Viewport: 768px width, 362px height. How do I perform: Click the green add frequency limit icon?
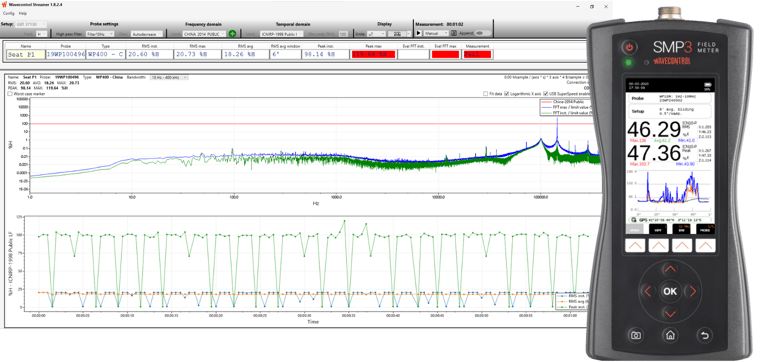click(x=232, y=34)
